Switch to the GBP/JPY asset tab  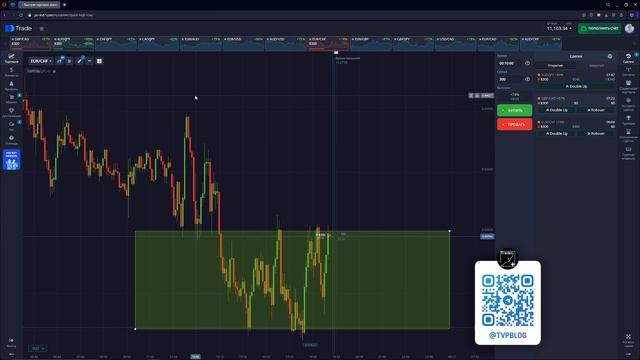click(x=413, y=43)
